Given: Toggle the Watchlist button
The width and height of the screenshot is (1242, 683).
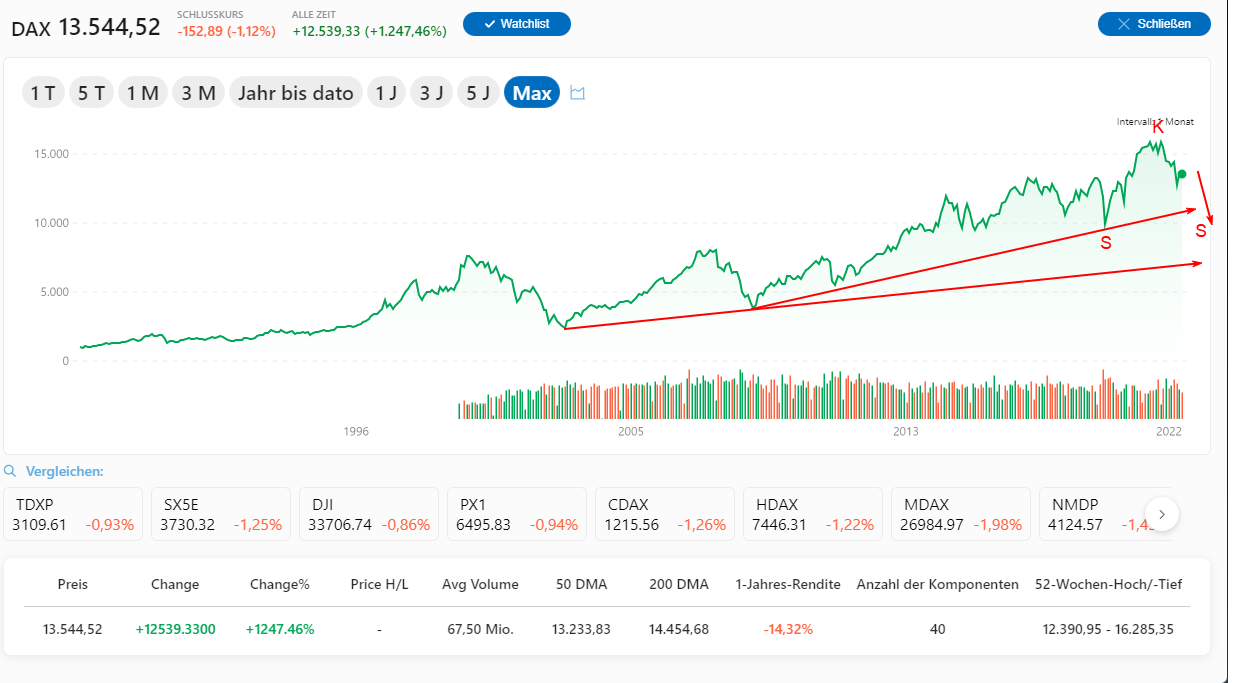Looking at the screenshot, I should pyautogui.click(x=517, y=24).
